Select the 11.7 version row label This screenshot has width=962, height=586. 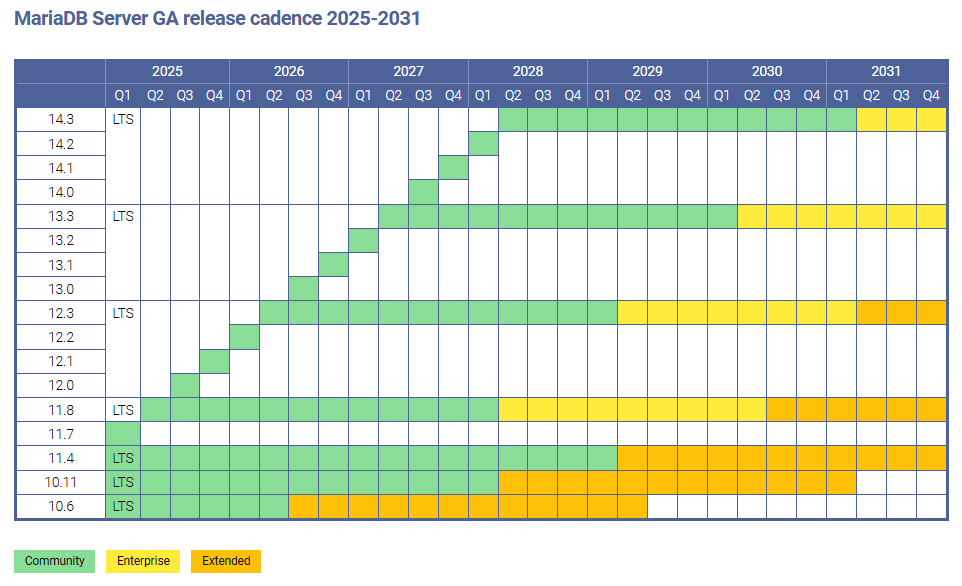click(x=61, y=434)
